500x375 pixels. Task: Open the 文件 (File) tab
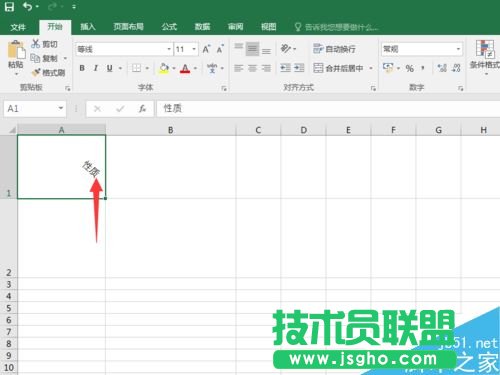[18, 27]
